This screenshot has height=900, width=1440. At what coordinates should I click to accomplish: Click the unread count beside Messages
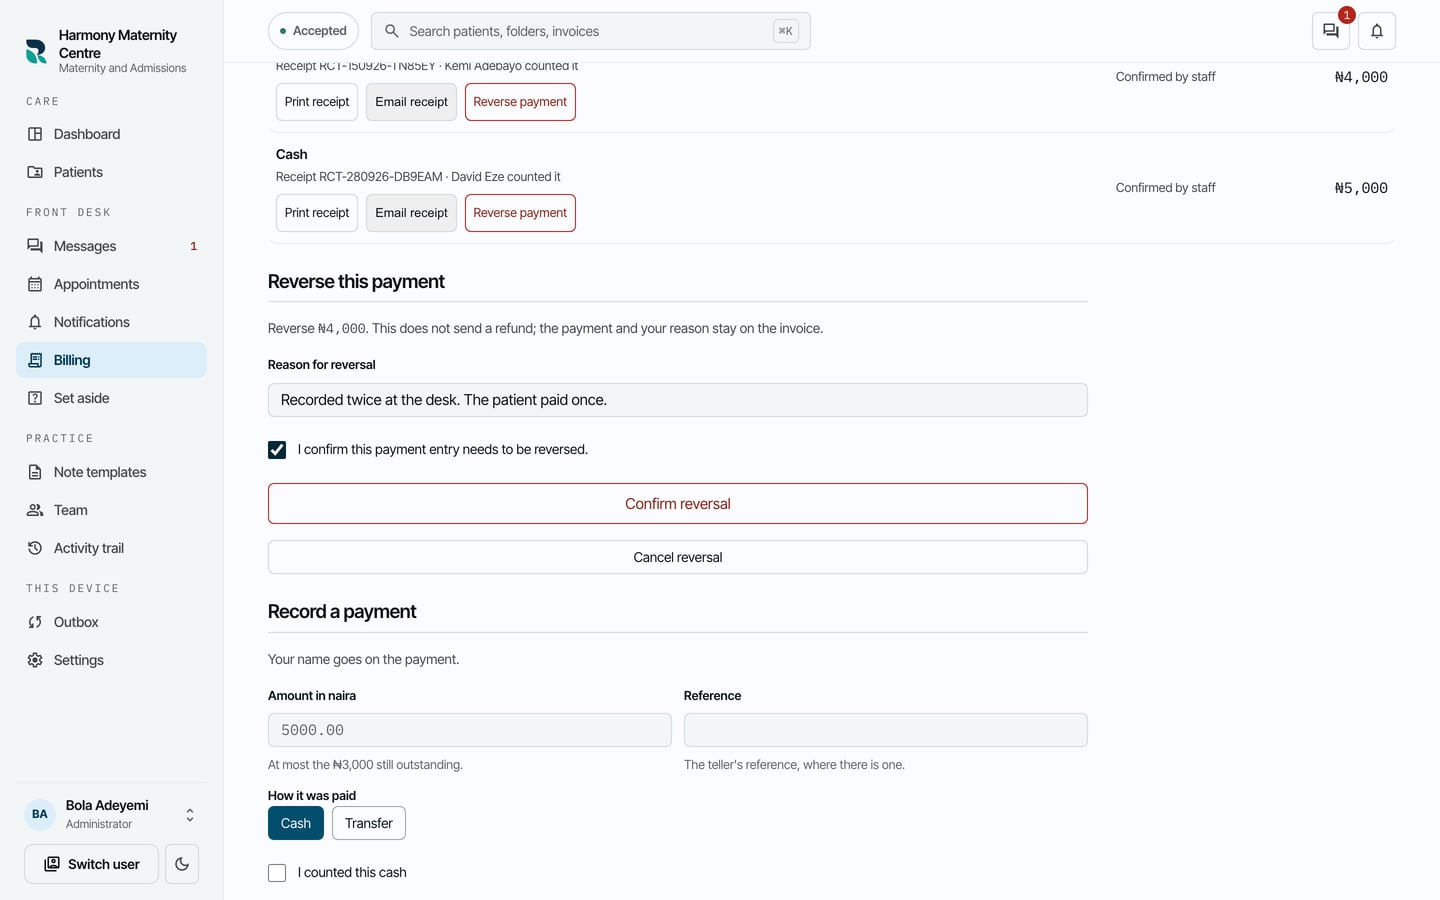point(194,246)
